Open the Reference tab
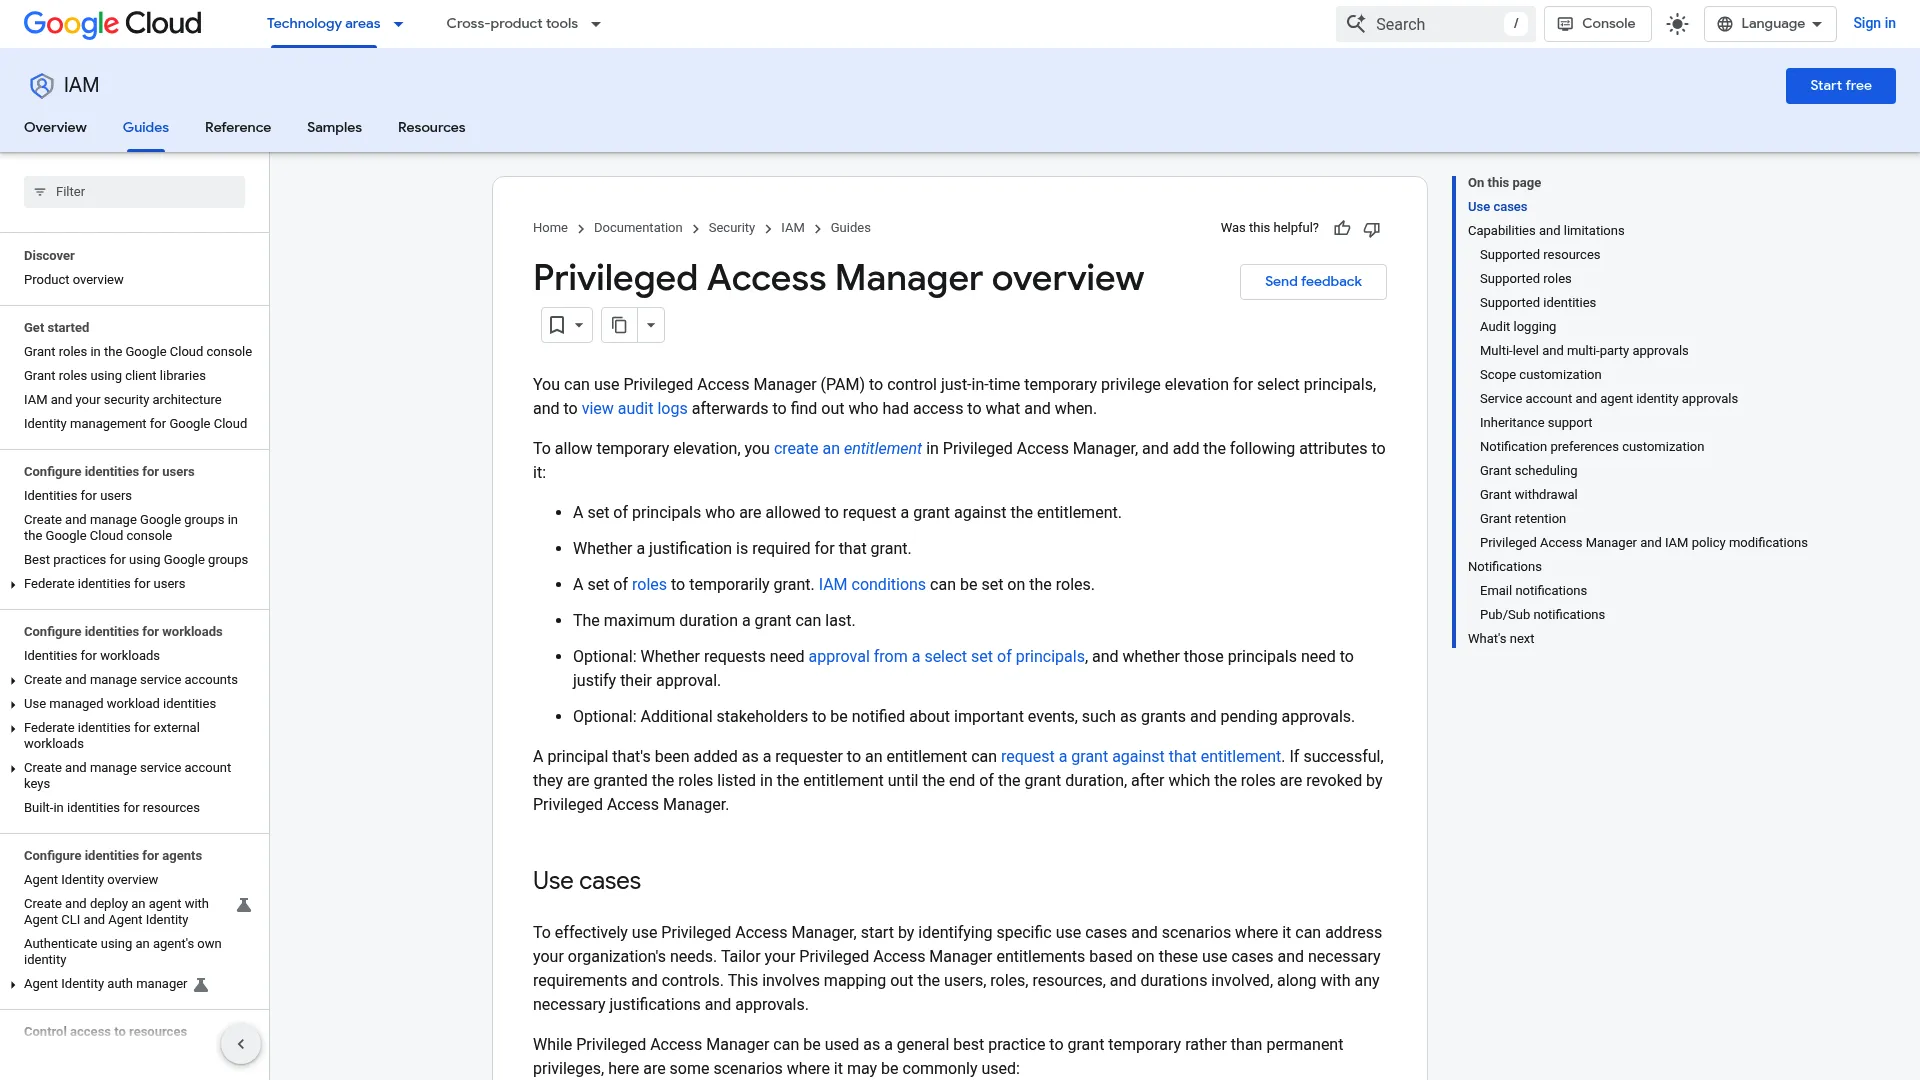Viewport: 1920px width, 1080px height. tap(238, 128)
